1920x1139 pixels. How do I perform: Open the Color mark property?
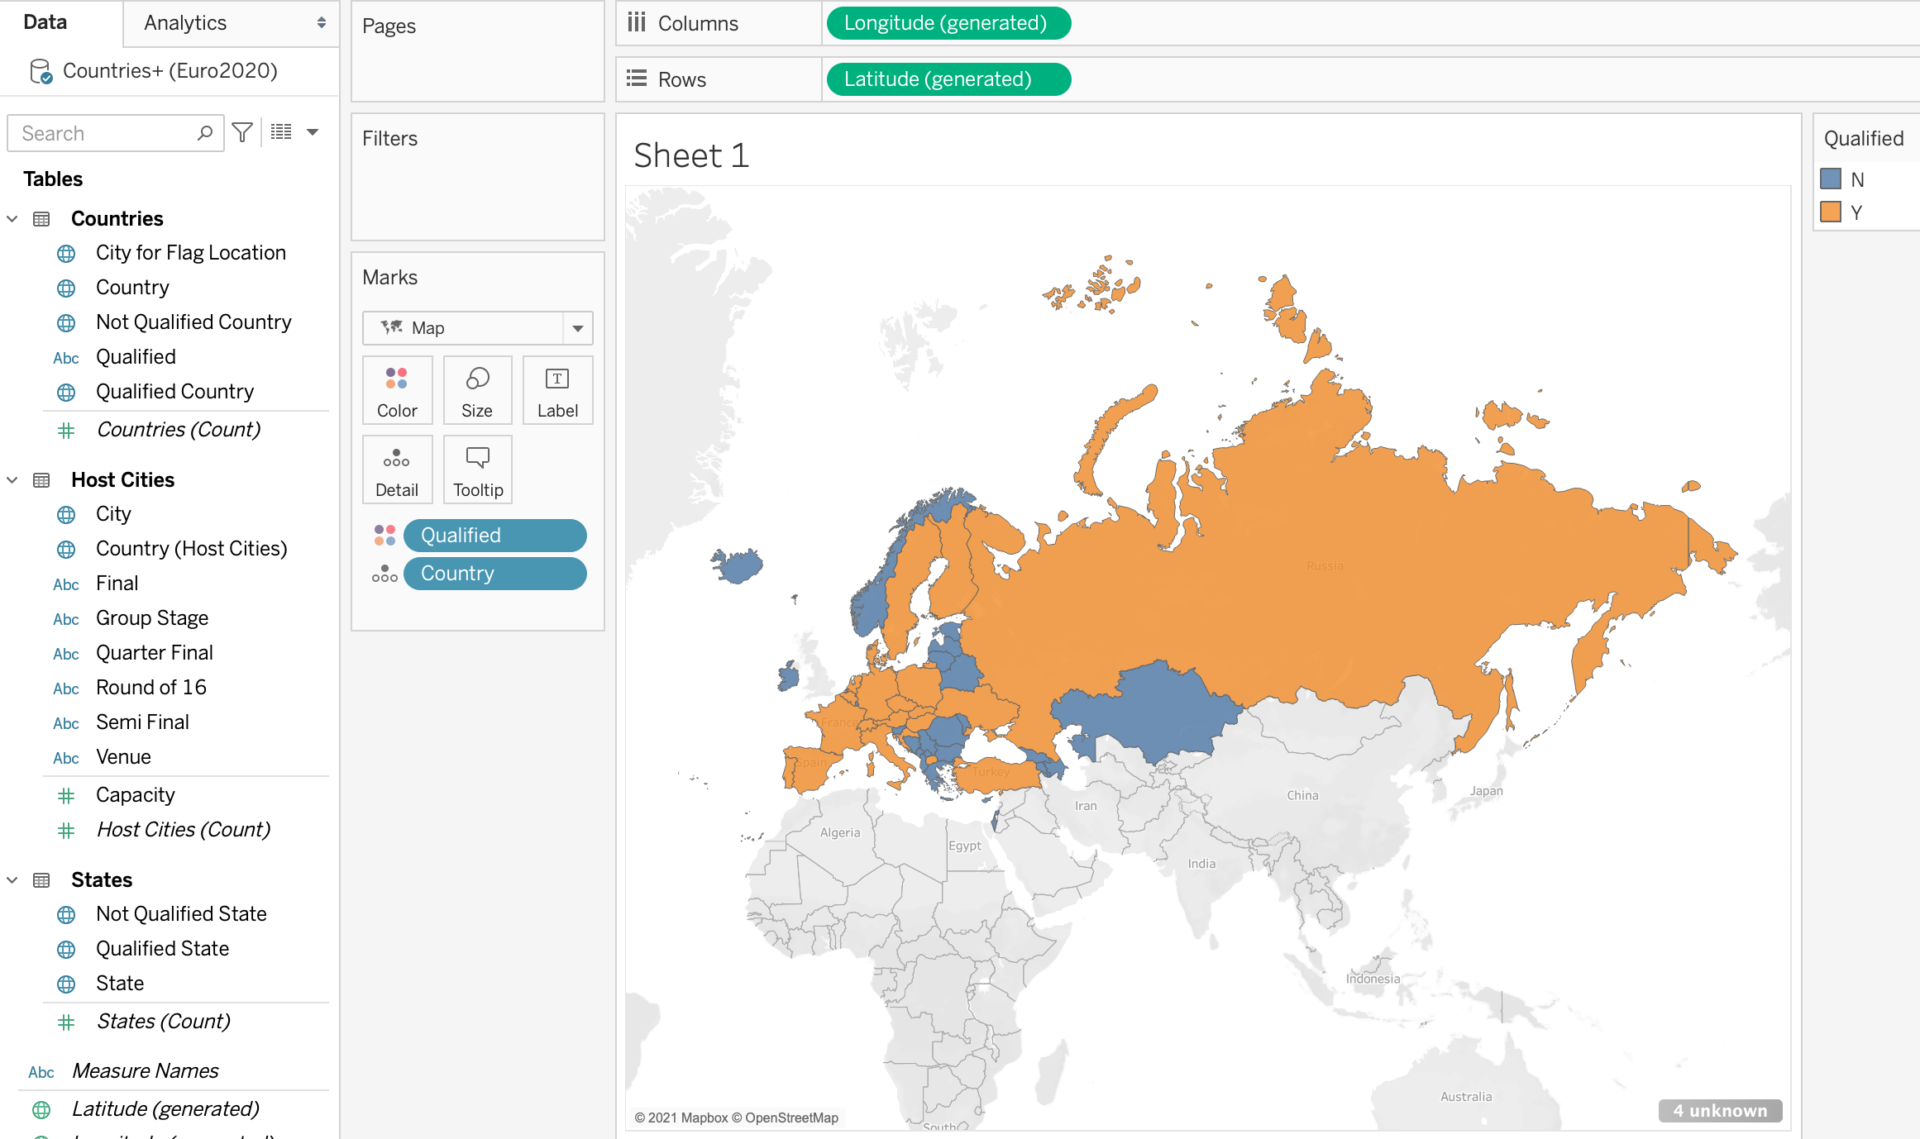click(397, 390)
